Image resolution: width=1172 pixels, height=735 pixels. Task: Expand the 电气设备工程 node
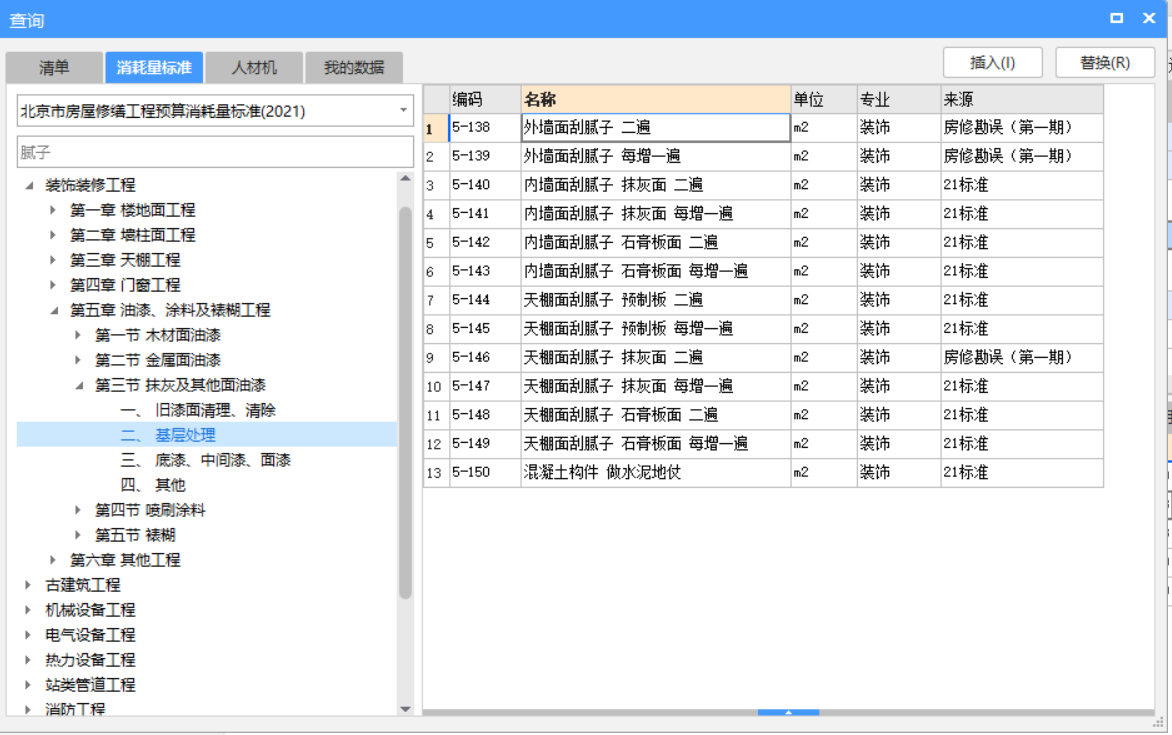28,635
